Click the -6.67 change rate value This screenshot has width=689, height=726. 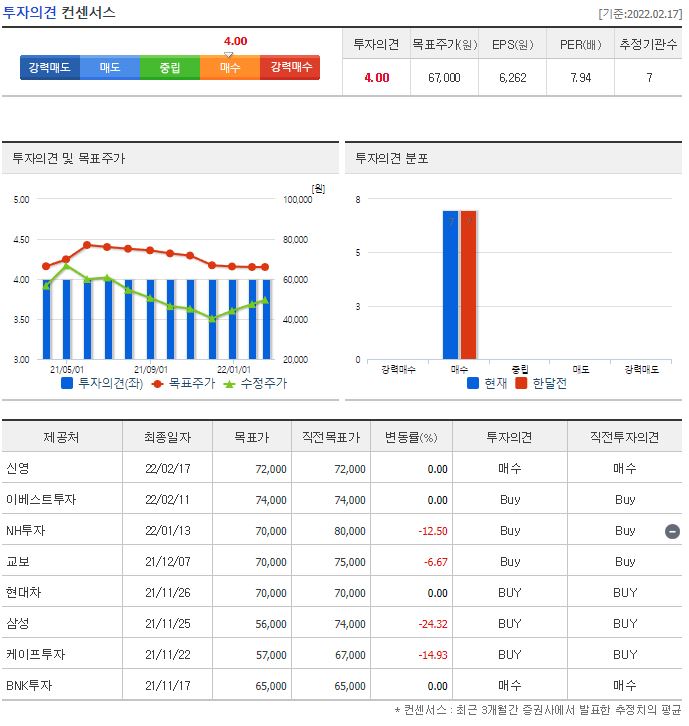[x=436, y=562]
